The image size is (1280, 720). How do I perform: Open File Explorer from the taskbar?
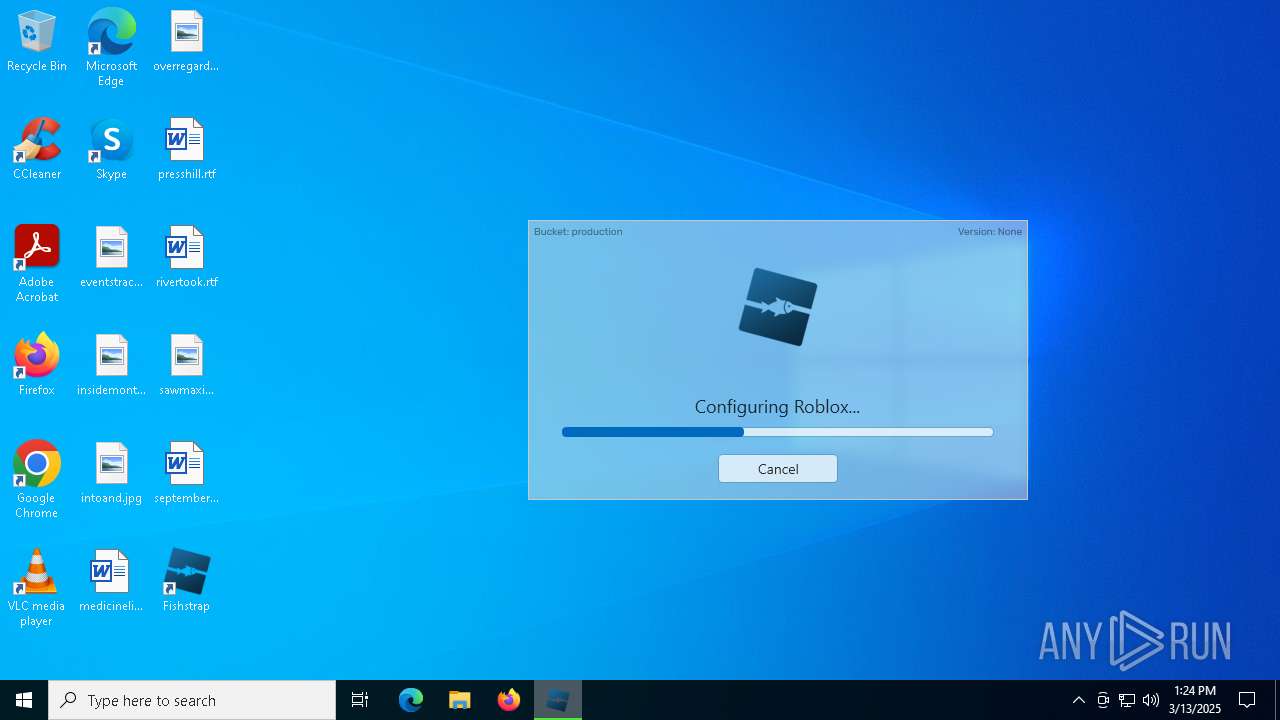click(460, 700)
